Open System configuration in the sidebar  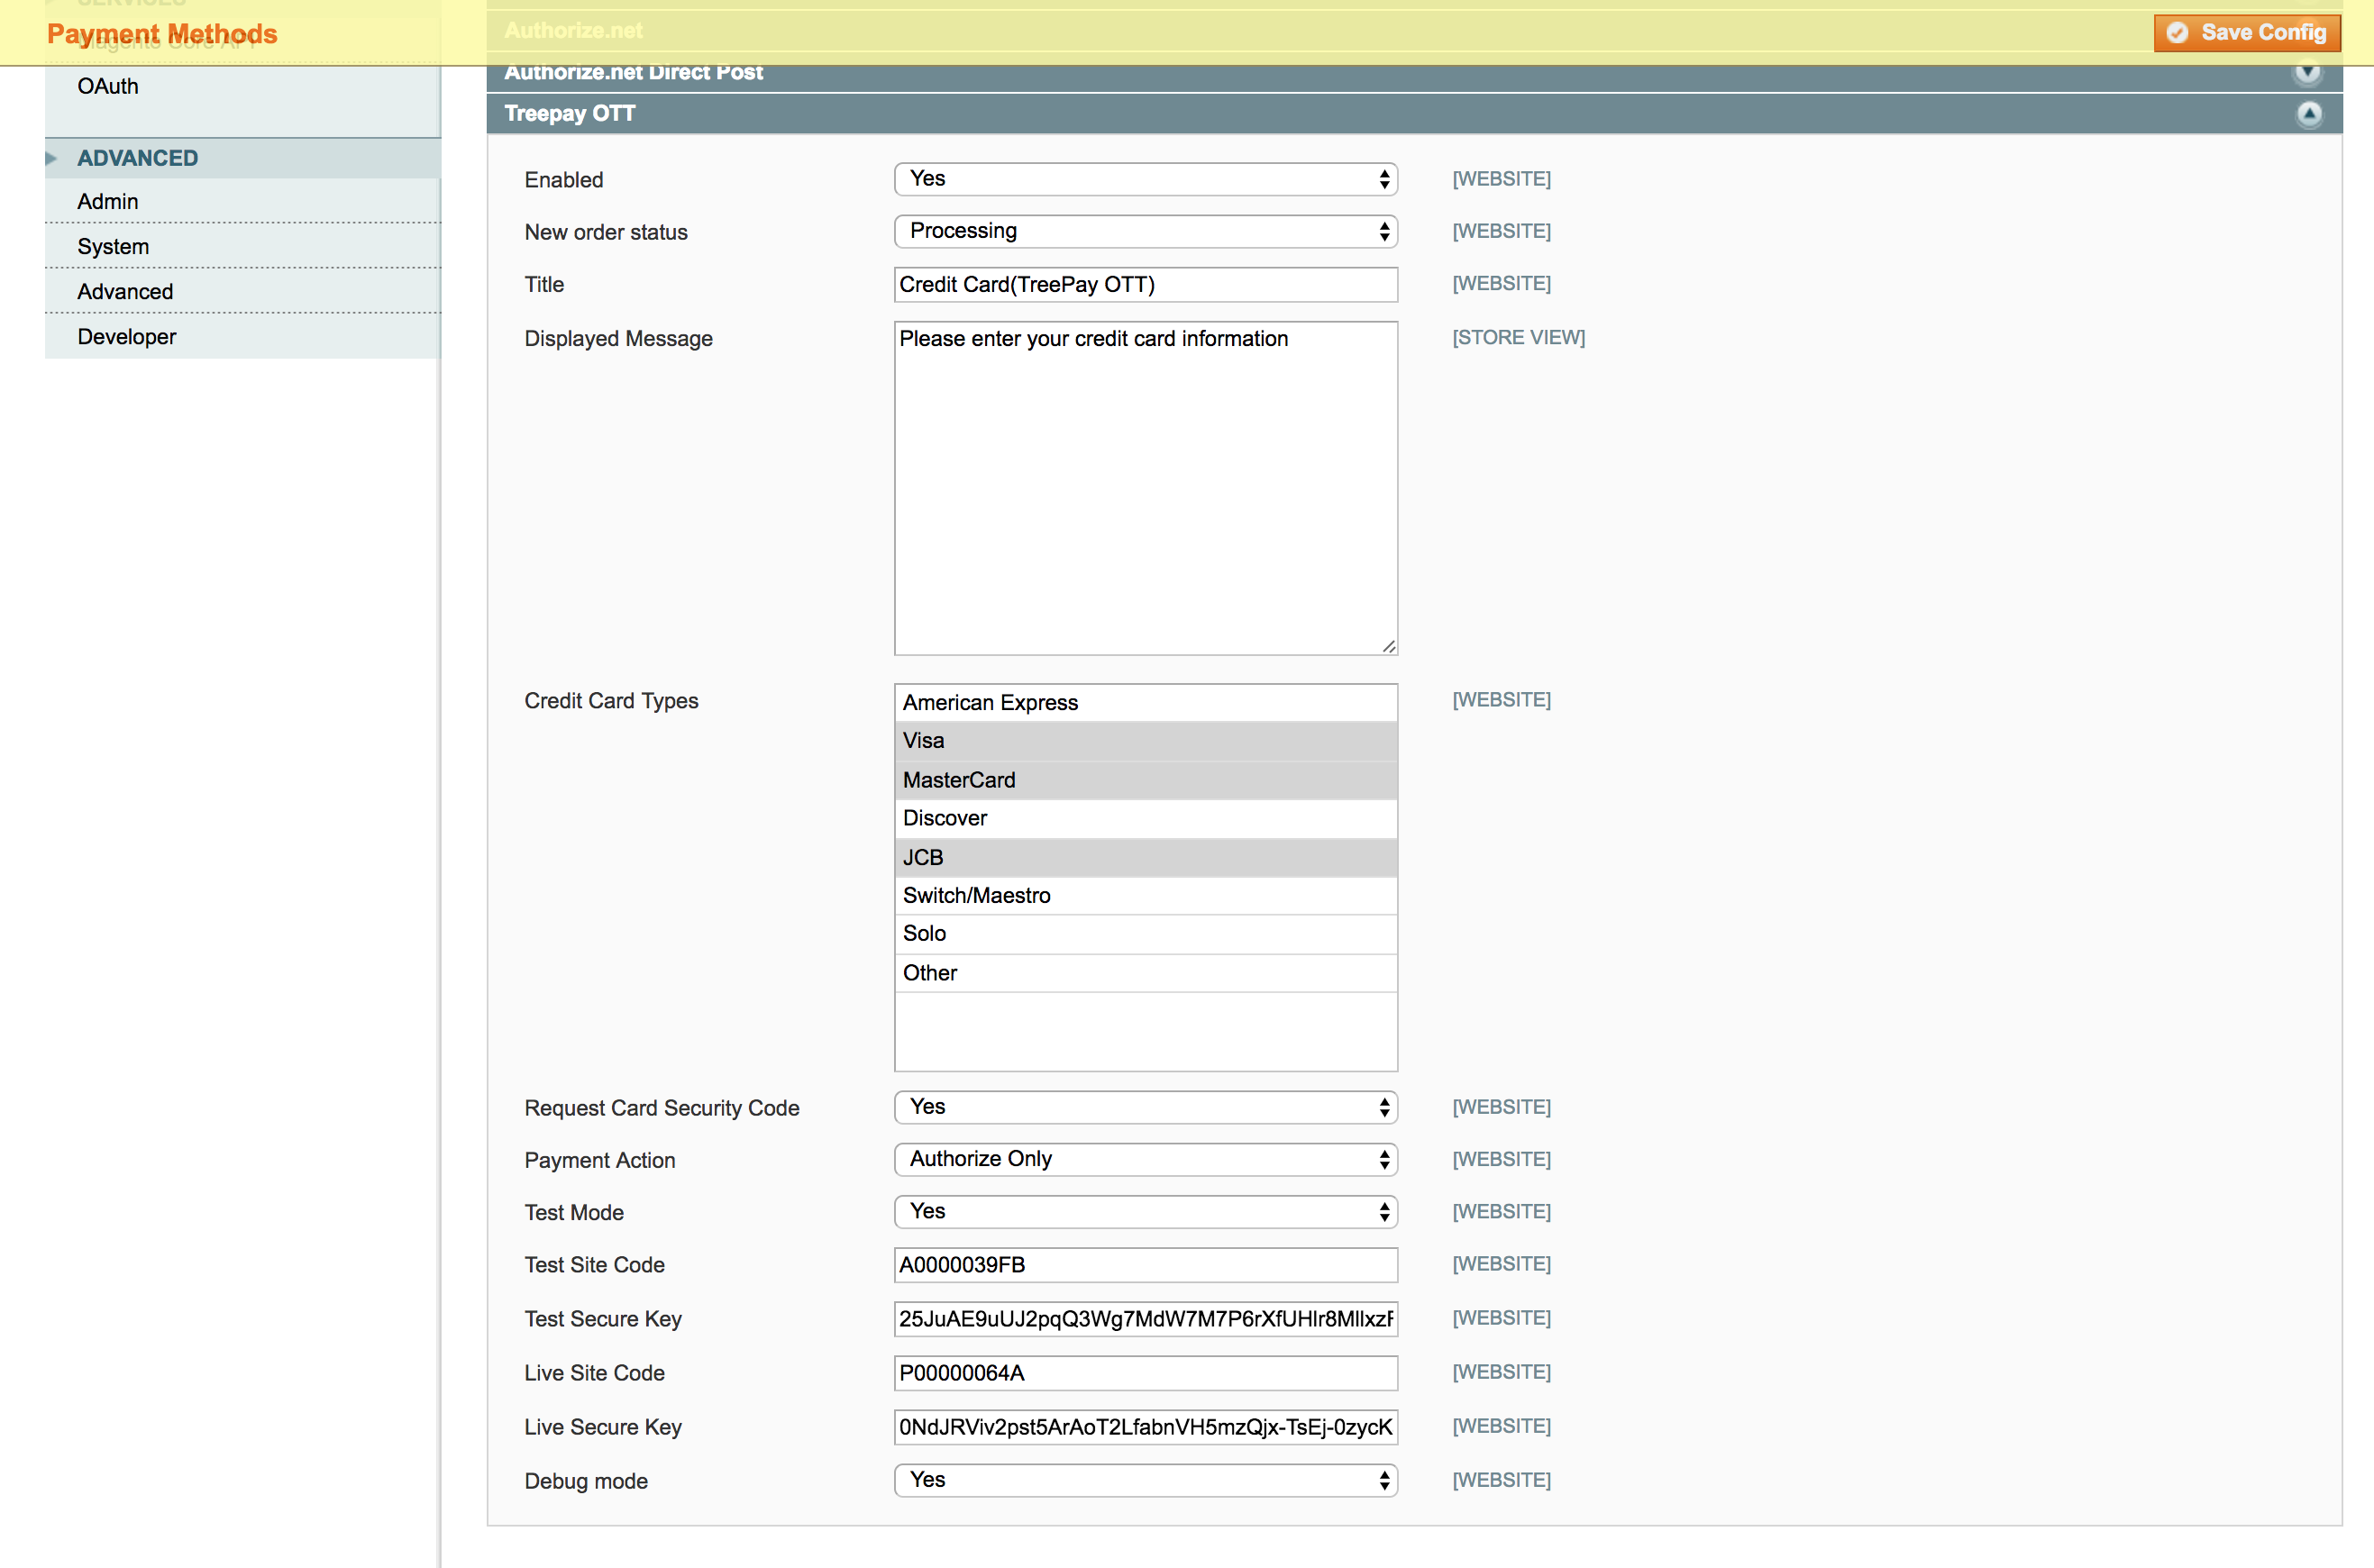click(x=113, y=246)
